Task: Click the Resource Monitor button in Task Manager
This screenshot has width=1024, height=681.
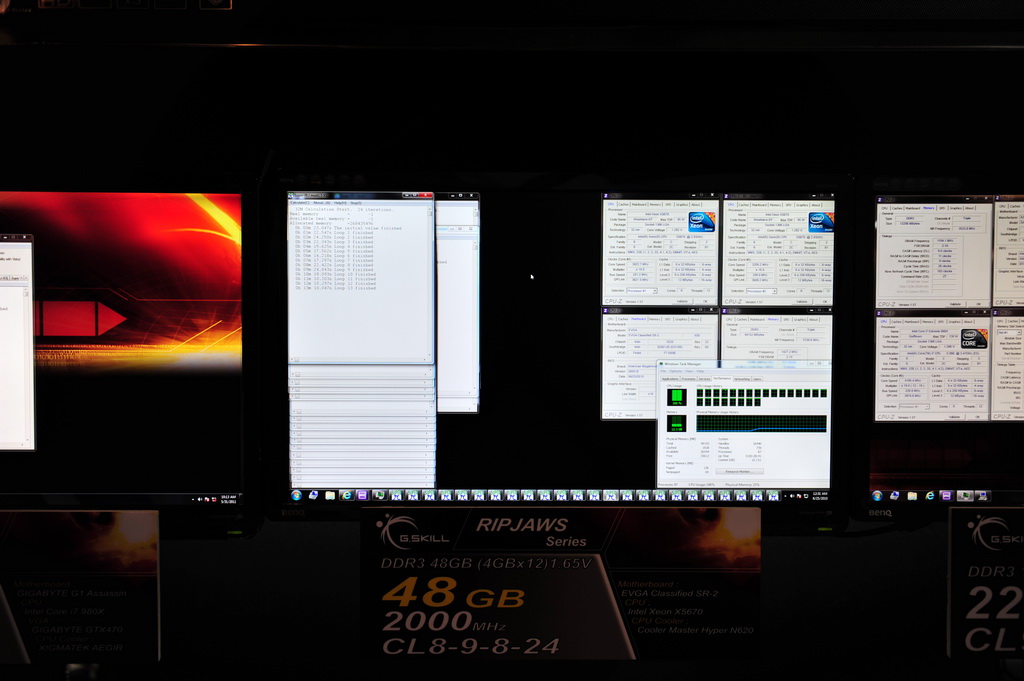Action: tap(737, 471)
